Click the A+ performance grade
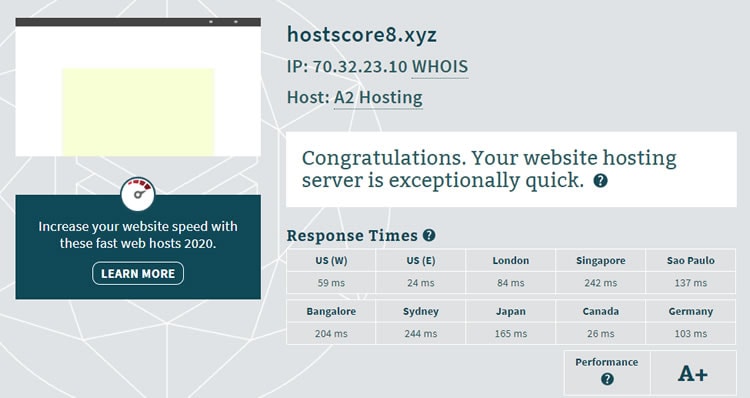 [693, 373]
